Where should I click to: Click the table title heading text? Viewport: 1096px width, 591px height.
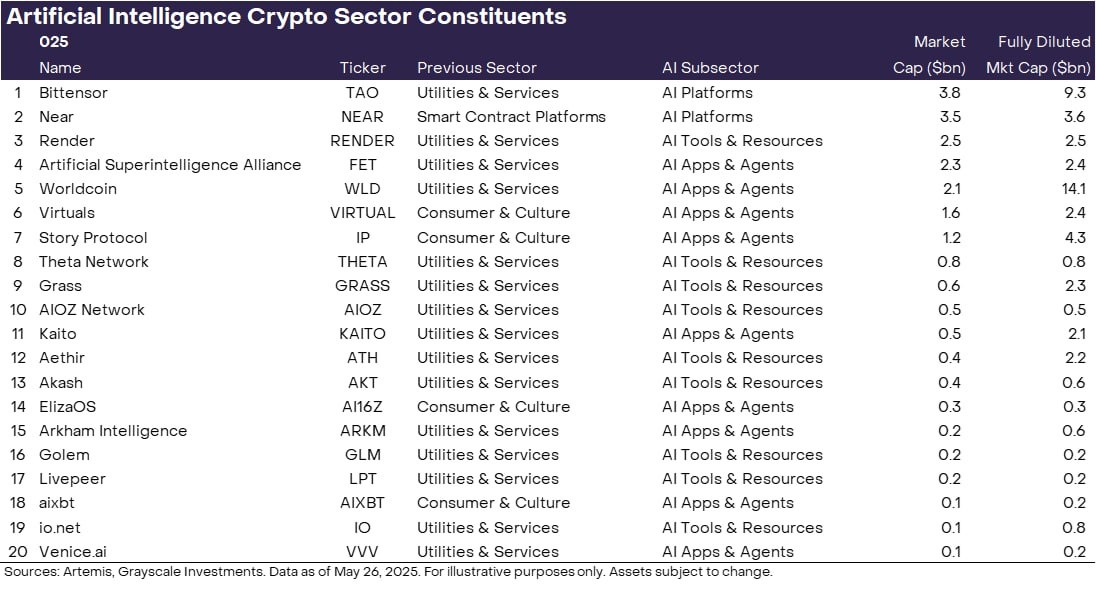pyautogui.click(x=287, y=17)
